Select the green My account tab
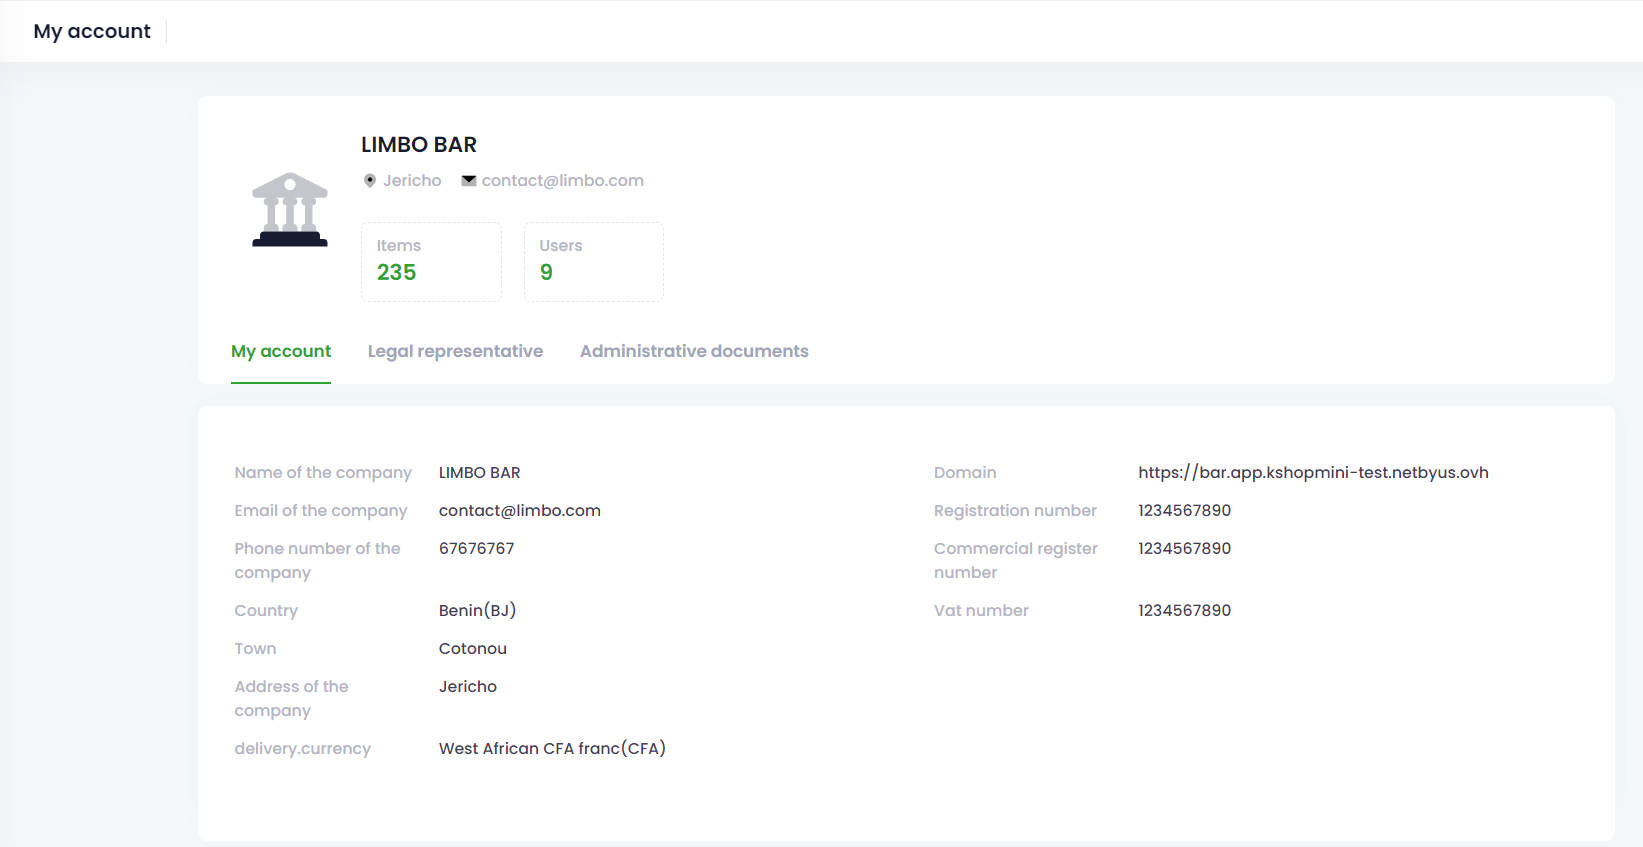Screen dimensions: 1643x847 [281, 351]
